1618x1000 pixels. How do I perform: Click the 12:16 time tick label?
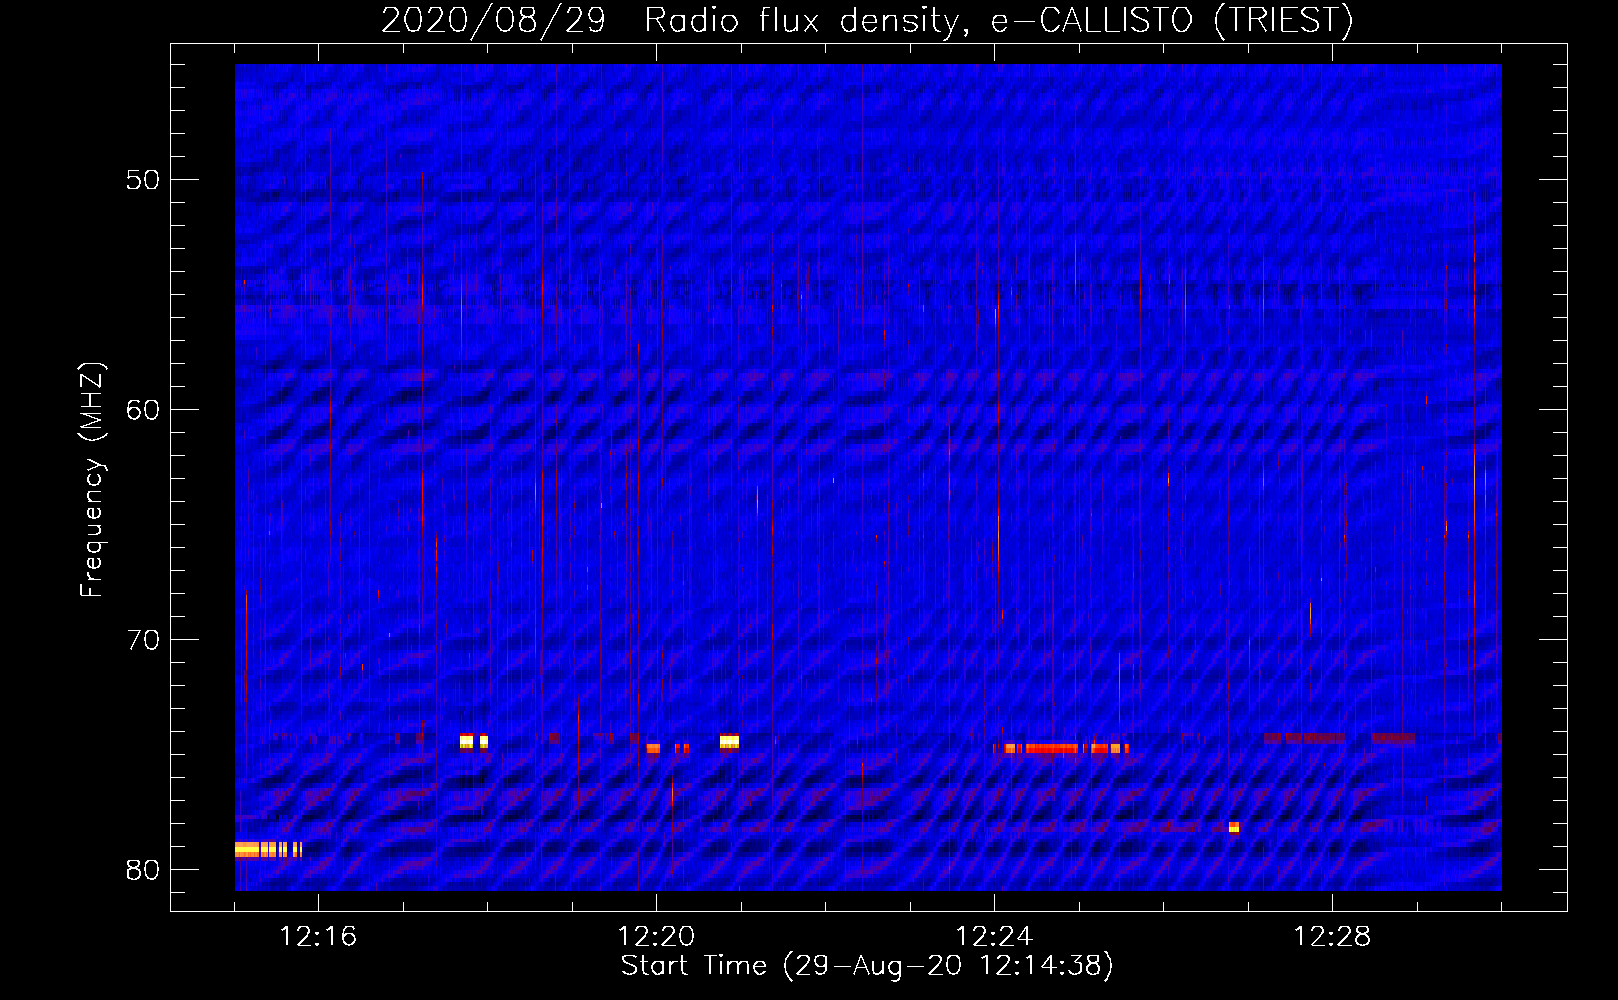[318, 937]
